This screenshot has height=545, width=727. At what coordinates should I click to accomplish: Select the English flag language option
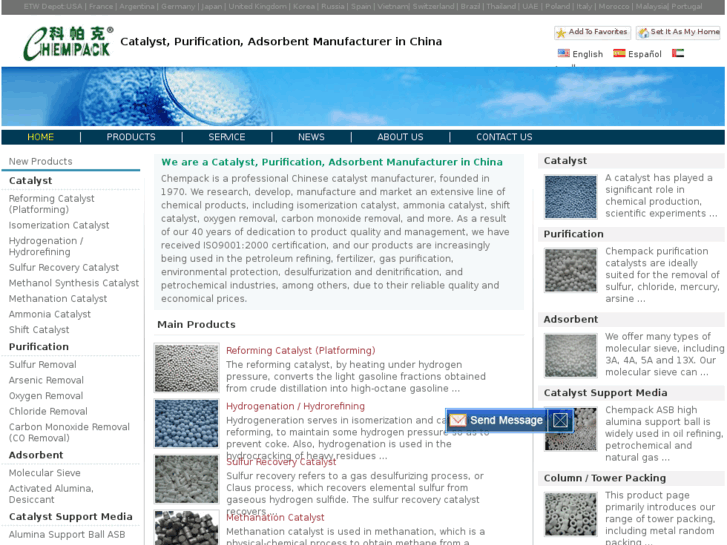point(580,54)
